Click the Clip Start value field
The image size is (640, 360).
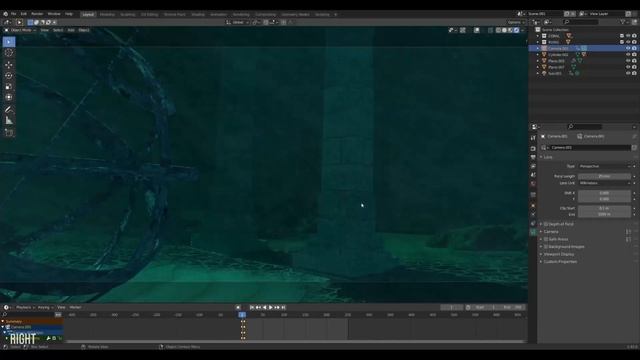604,208
